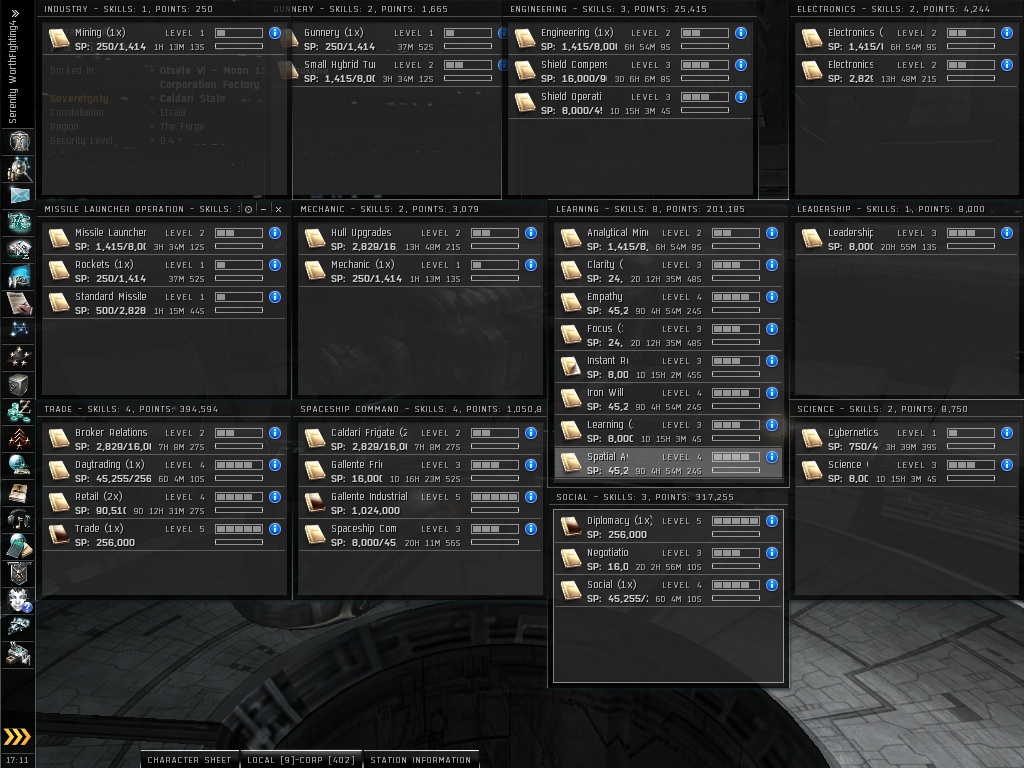Select the Caldari Frigate skill row
This screenshot has width=1024, height=768.
(x=420, y=439)
